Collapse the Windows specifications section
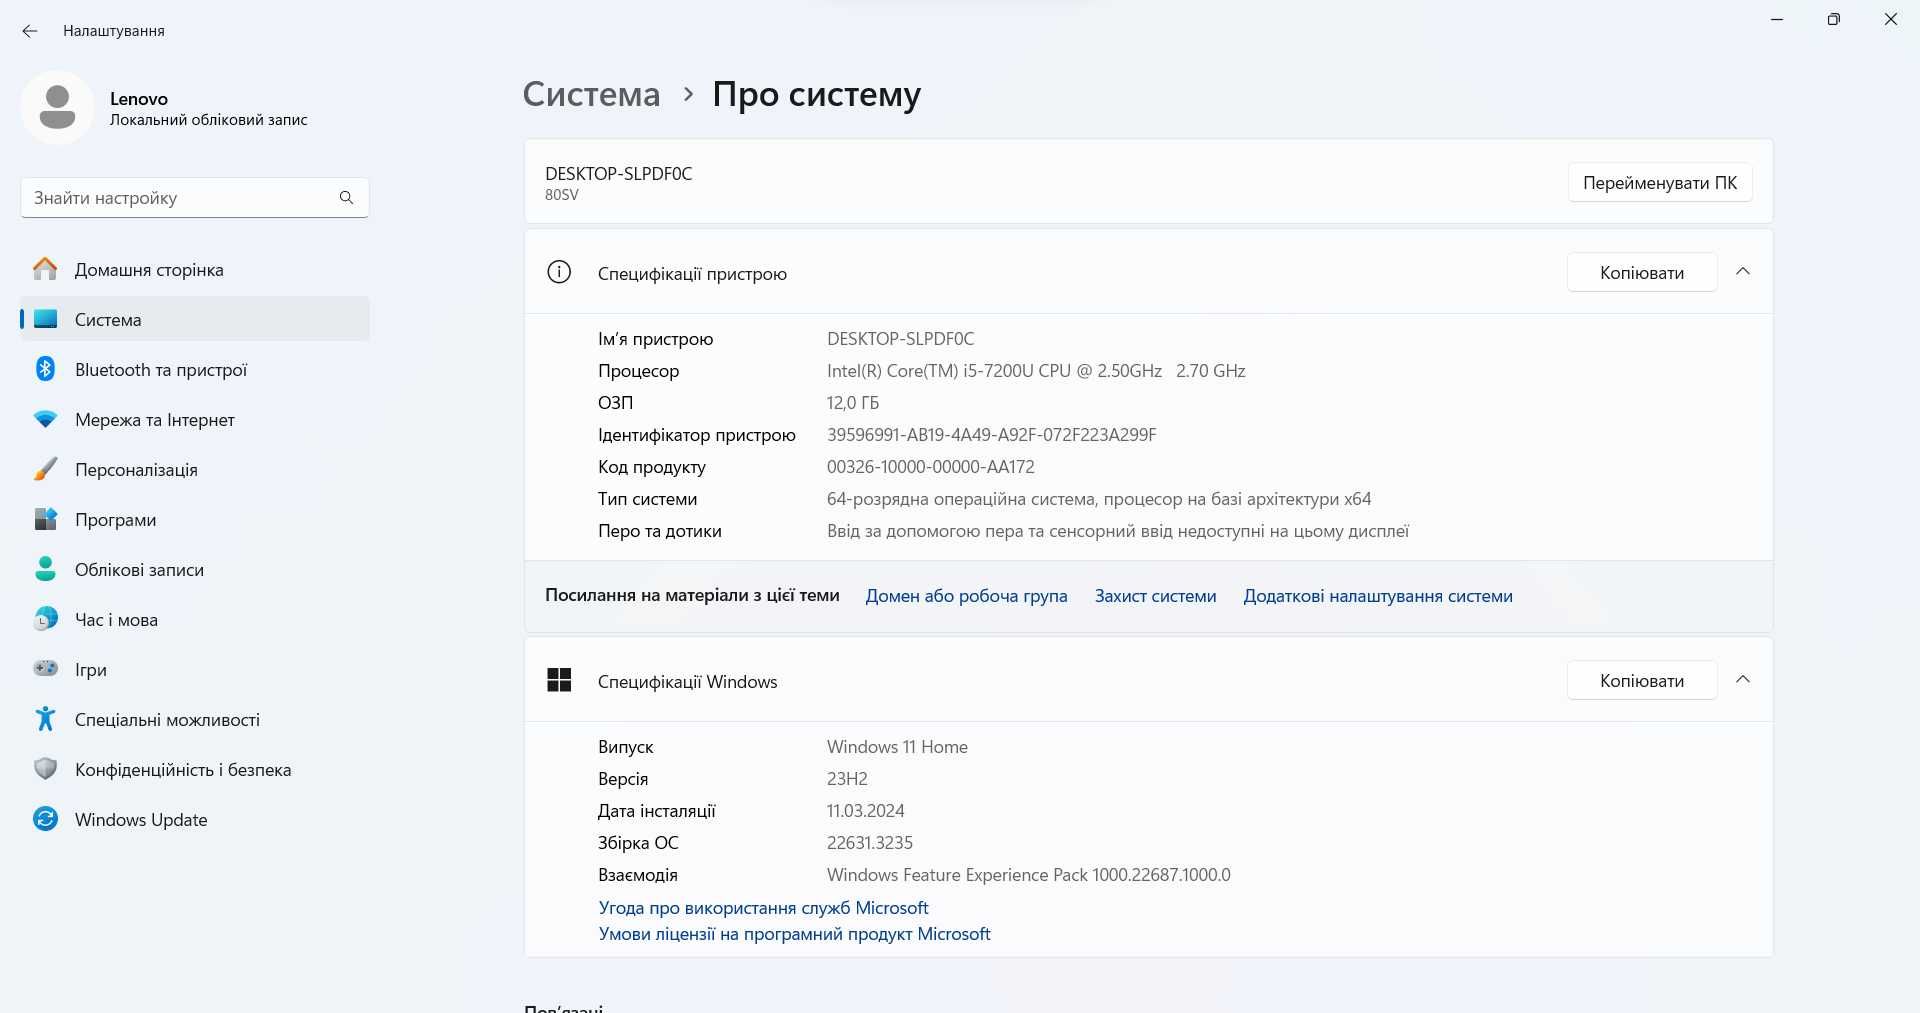The width and height of the screenshot is (1920, 1013). [x=1743, y=680]
